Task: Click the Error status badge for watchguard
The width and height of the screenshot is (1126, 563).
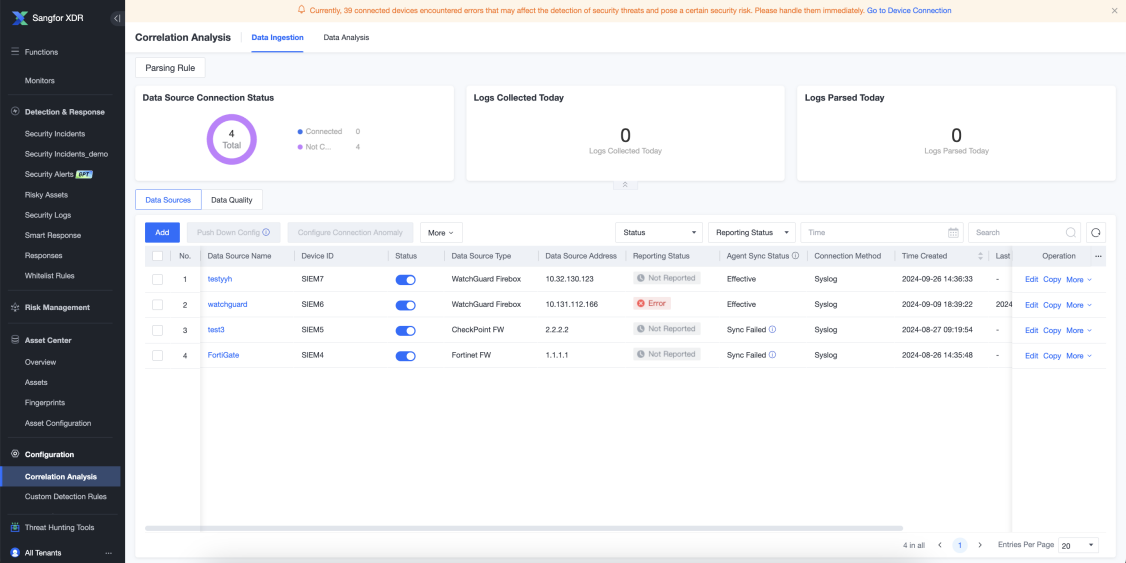Action: click(652, 304)
